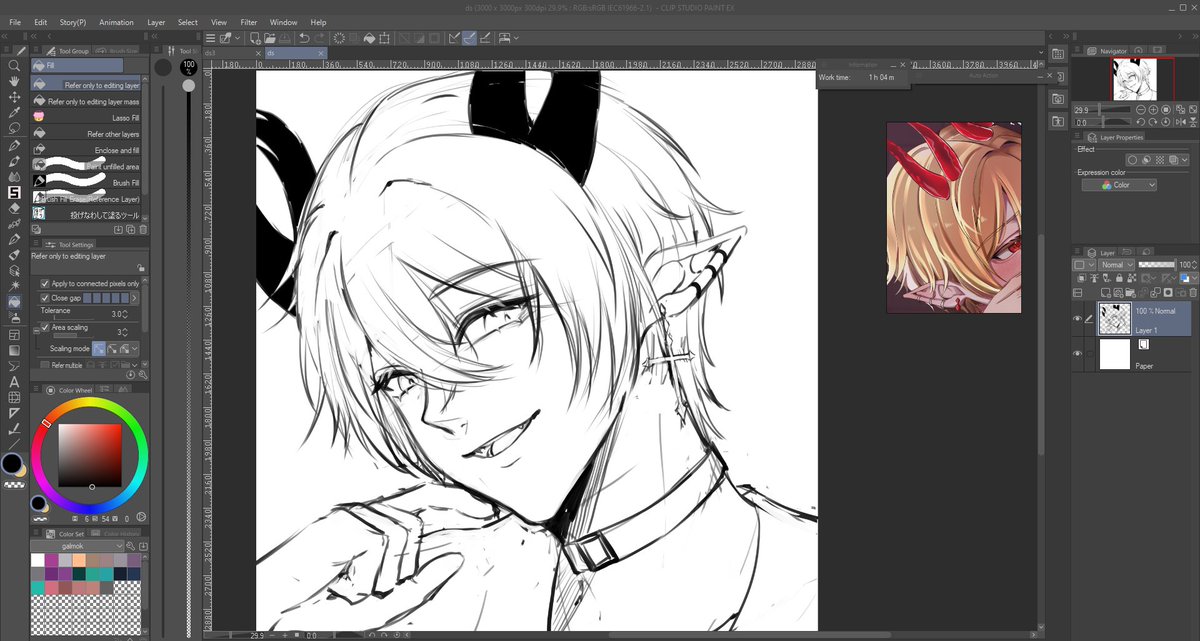Select the Text tool
This screenshot has width=1200, height=641.
coord(14,381)
